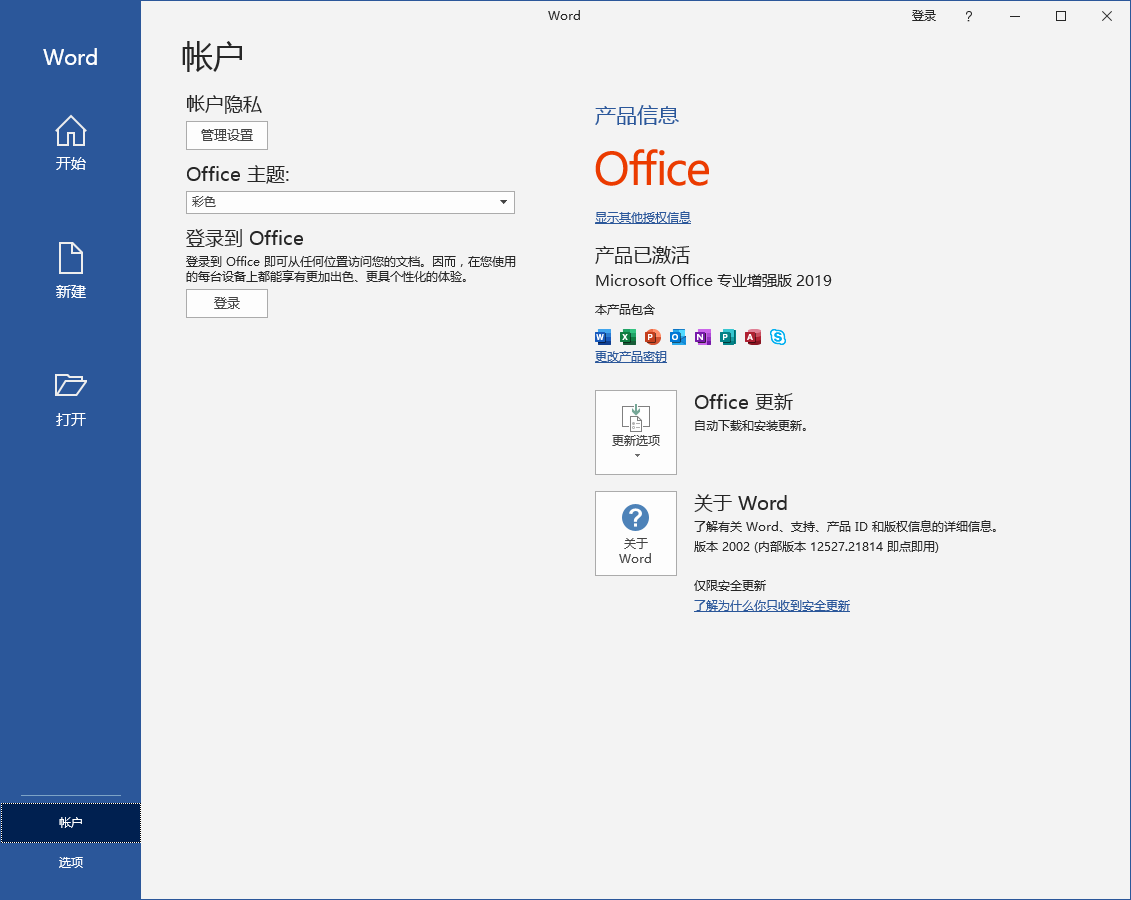Click the Sign in (登录) button under 登录到 Office
The image size is (1131, 900).
226,303
